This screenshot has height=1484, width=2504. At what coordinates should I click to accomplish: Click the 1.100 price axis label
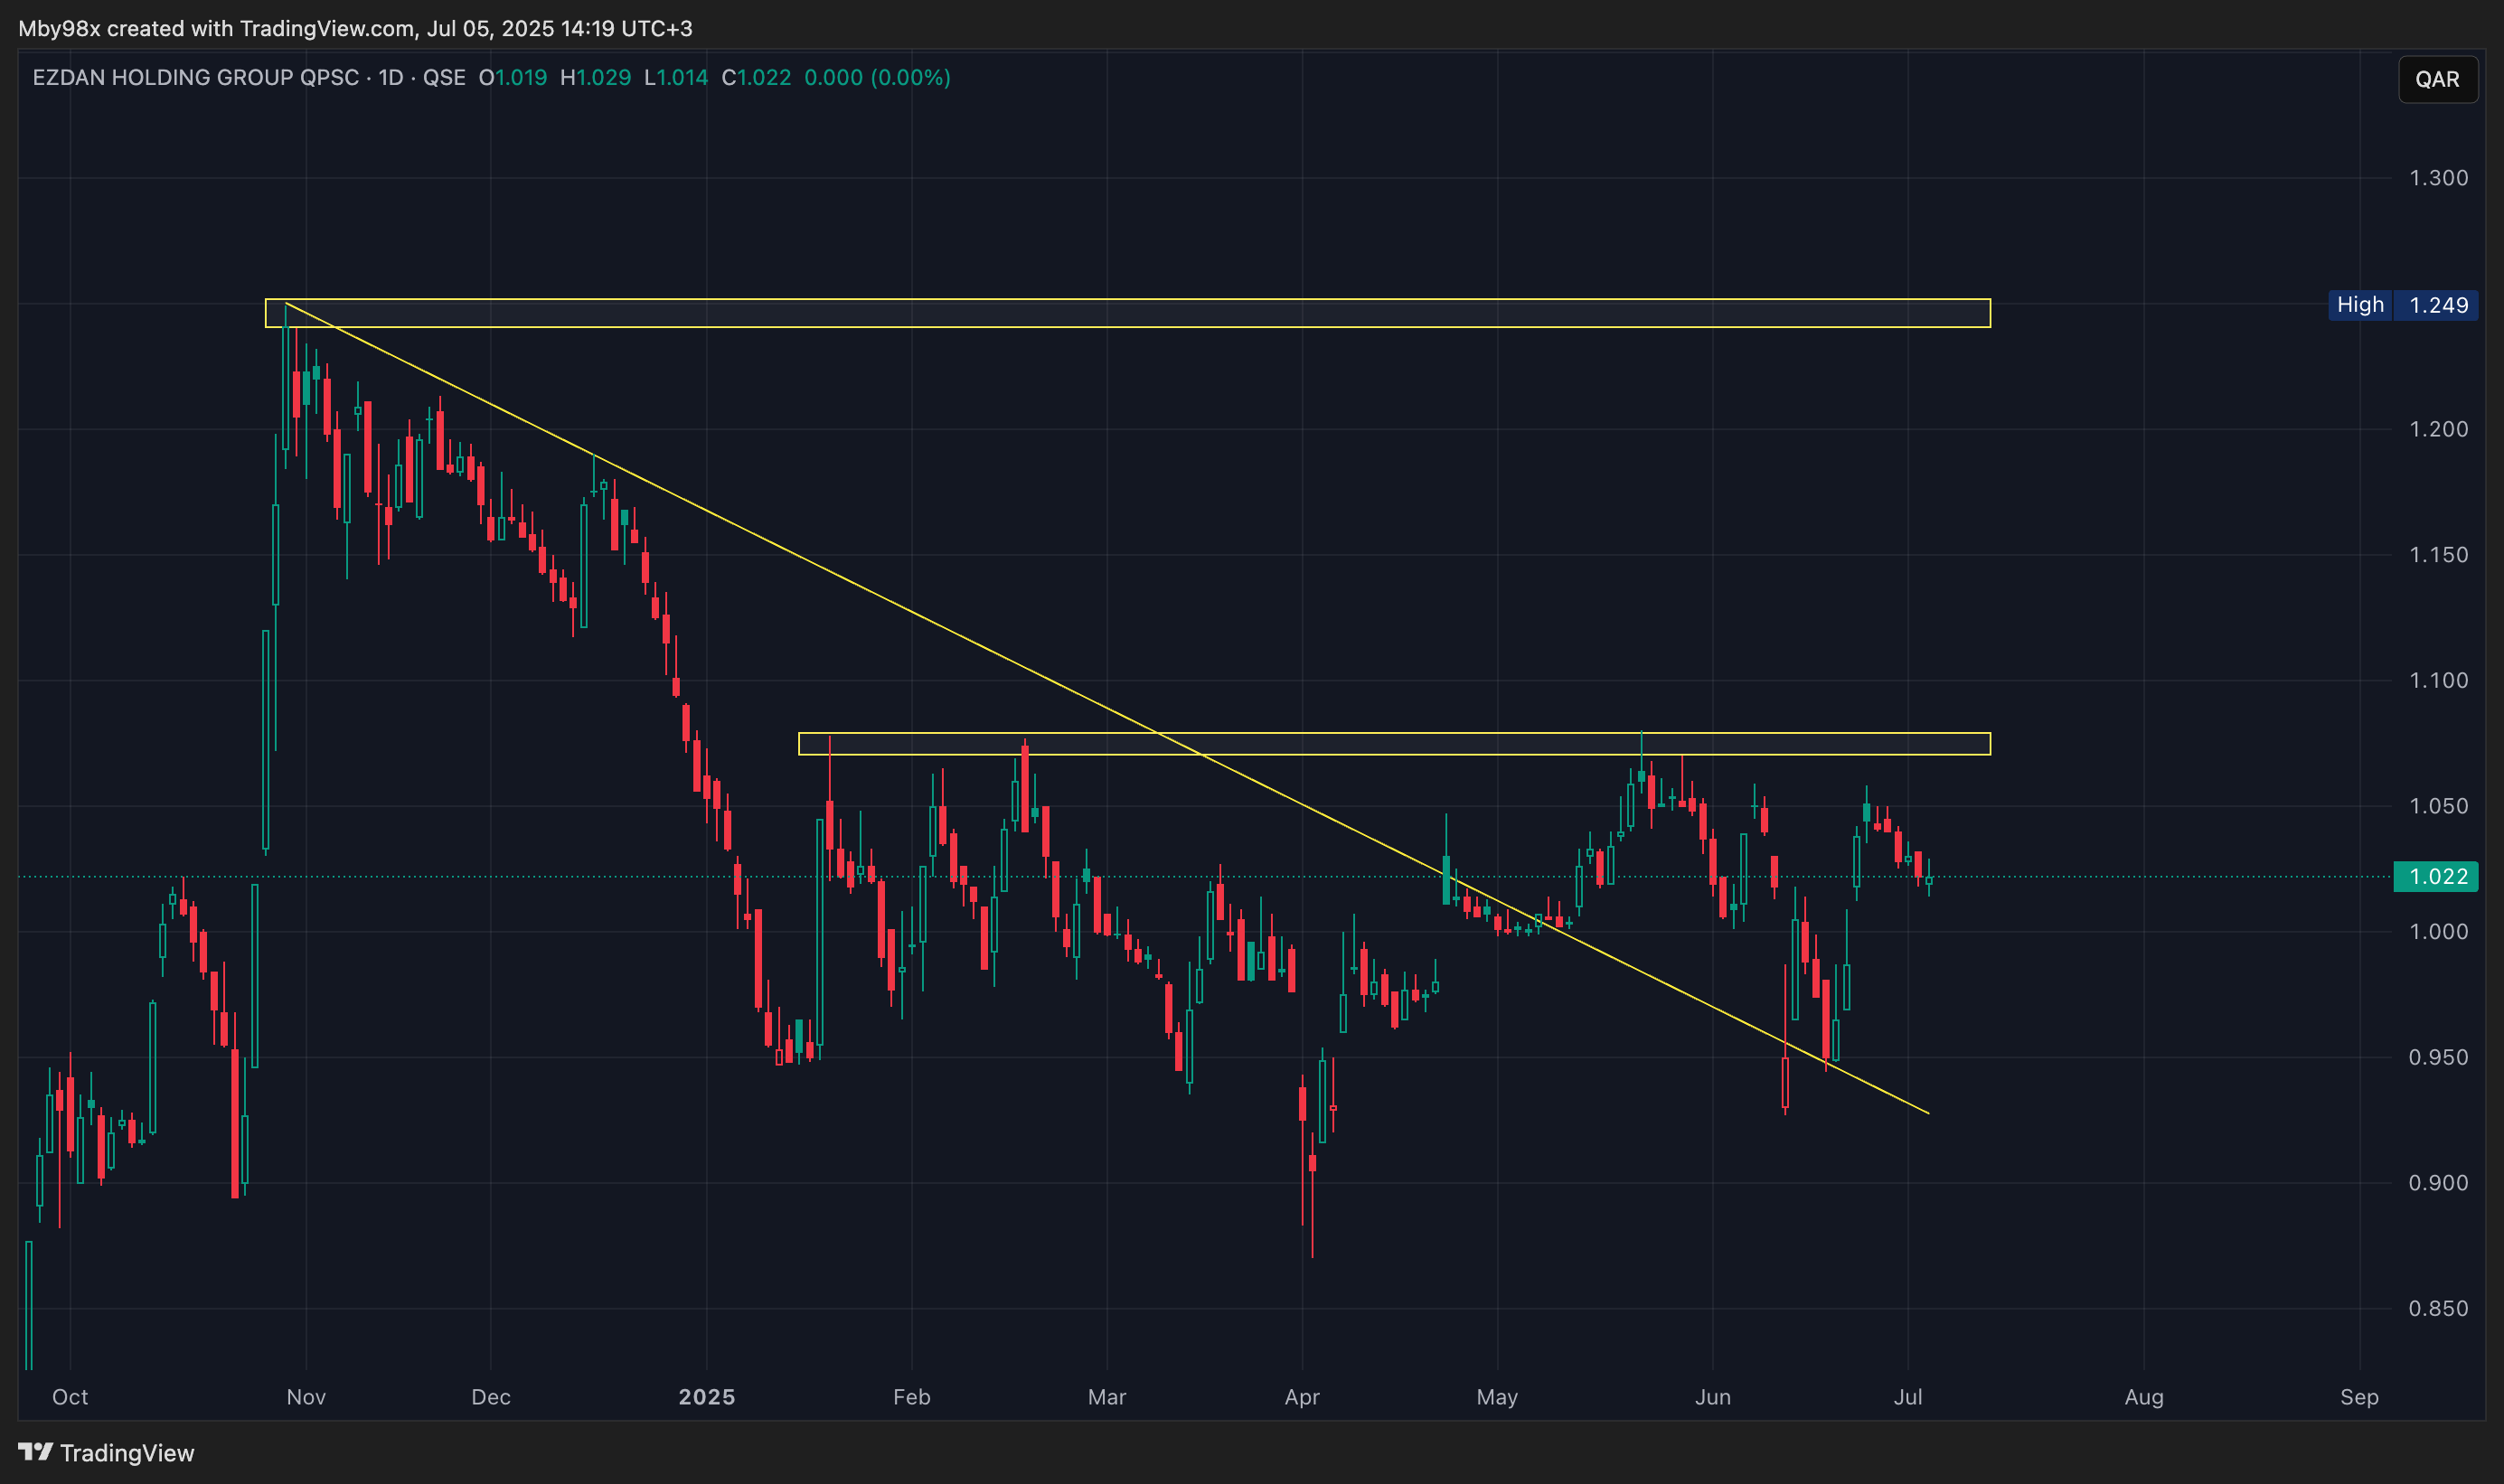click(2438, 680)
